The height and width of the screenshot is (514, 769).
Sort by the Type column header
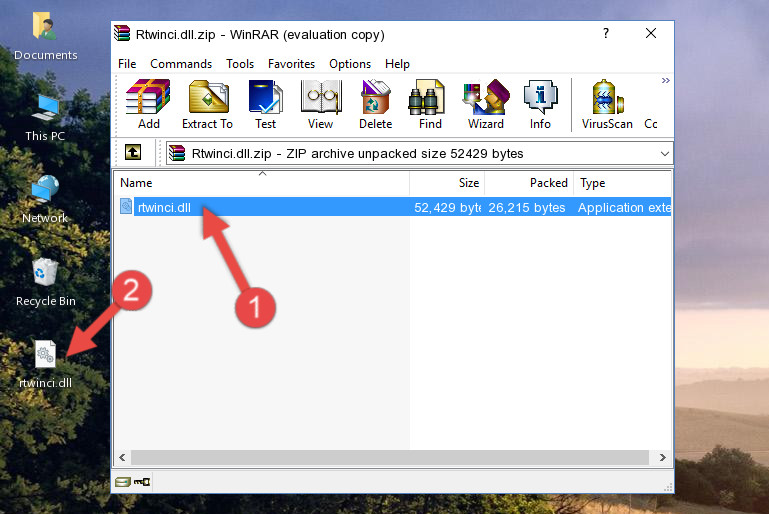point(622,182)
